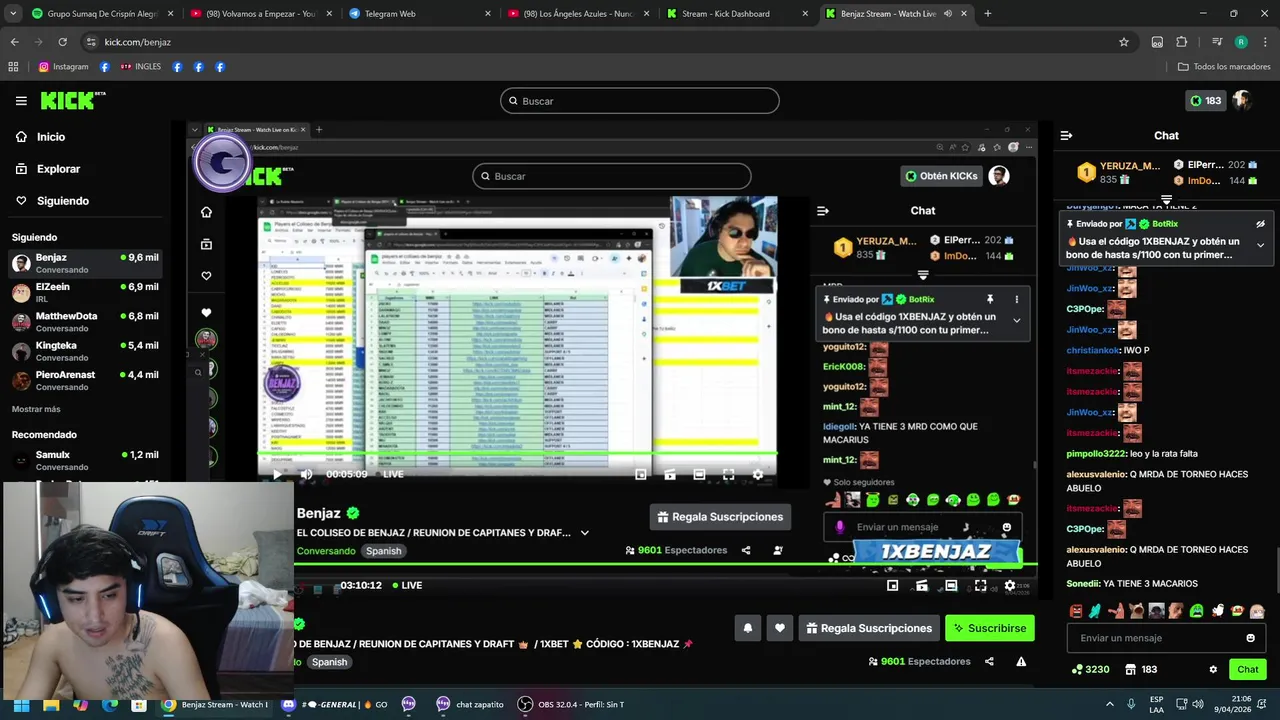Image resolution: width=1280 pixels, height=720 pixels.
Task: Click the outer Regala Suscripciones button
Action: point(868,628)
